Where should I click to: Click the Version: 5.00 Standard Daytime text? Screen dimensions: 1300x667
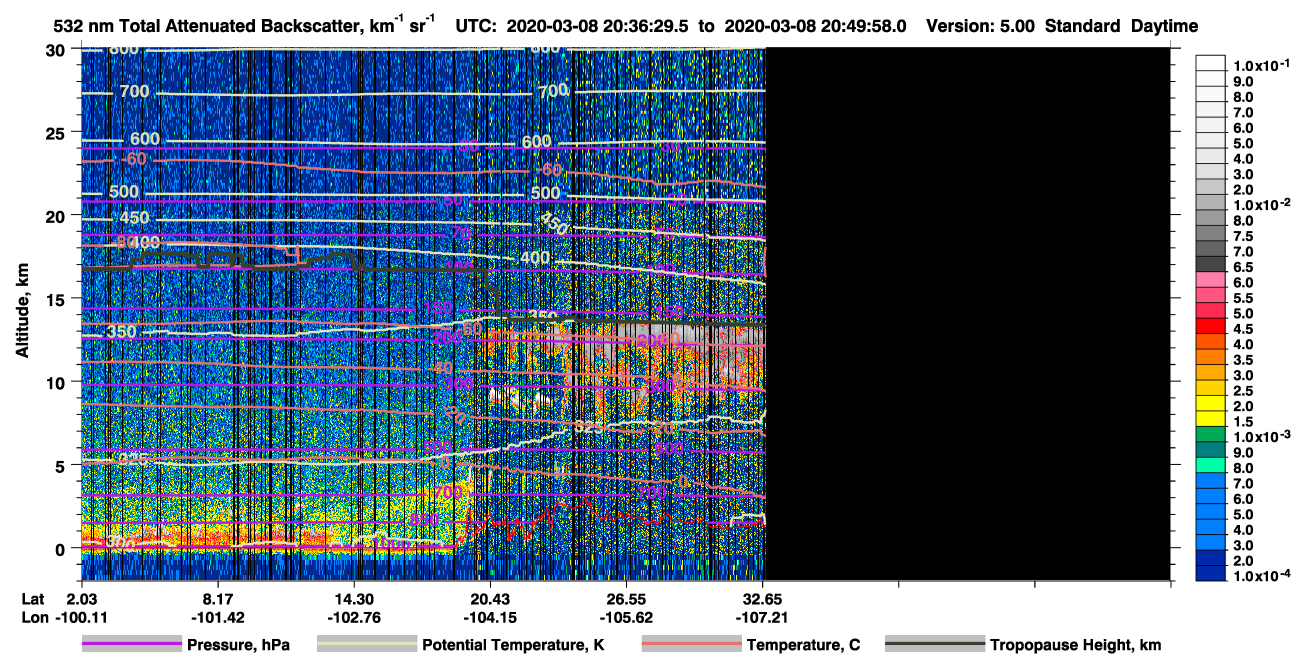(1062, 25)
